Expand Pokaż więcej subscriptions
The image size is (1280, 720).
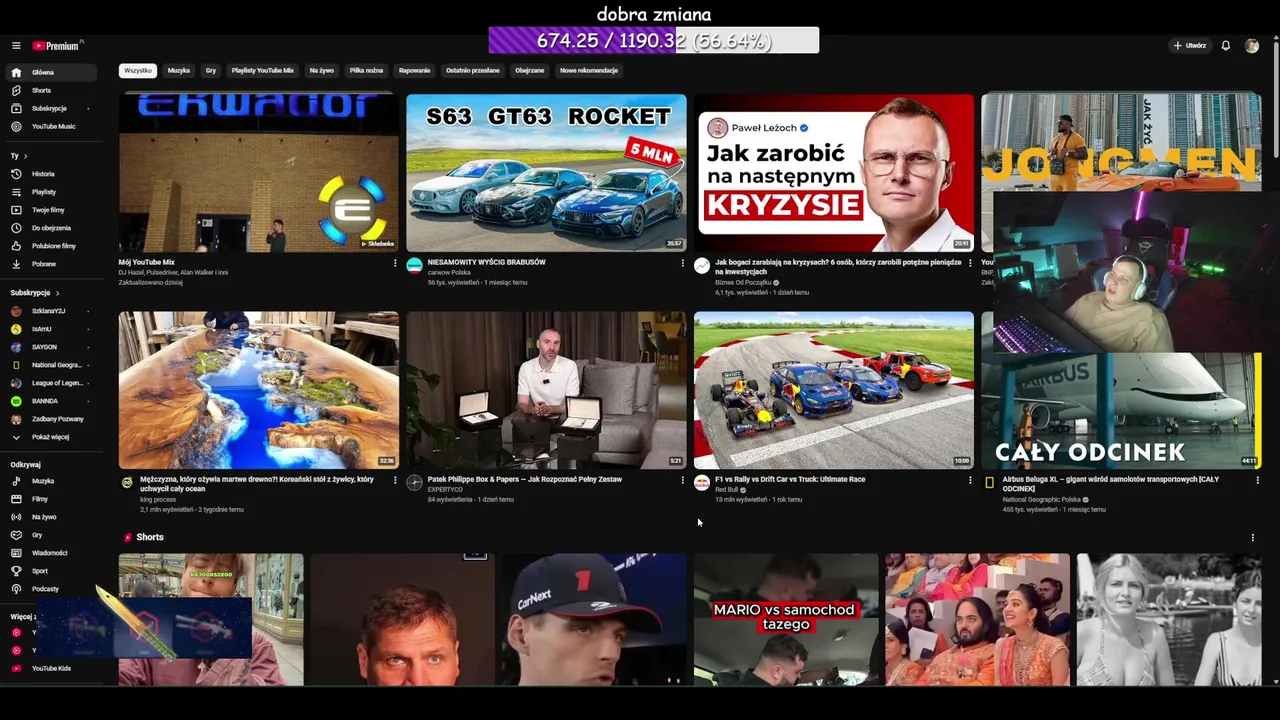tap(49, 437)
